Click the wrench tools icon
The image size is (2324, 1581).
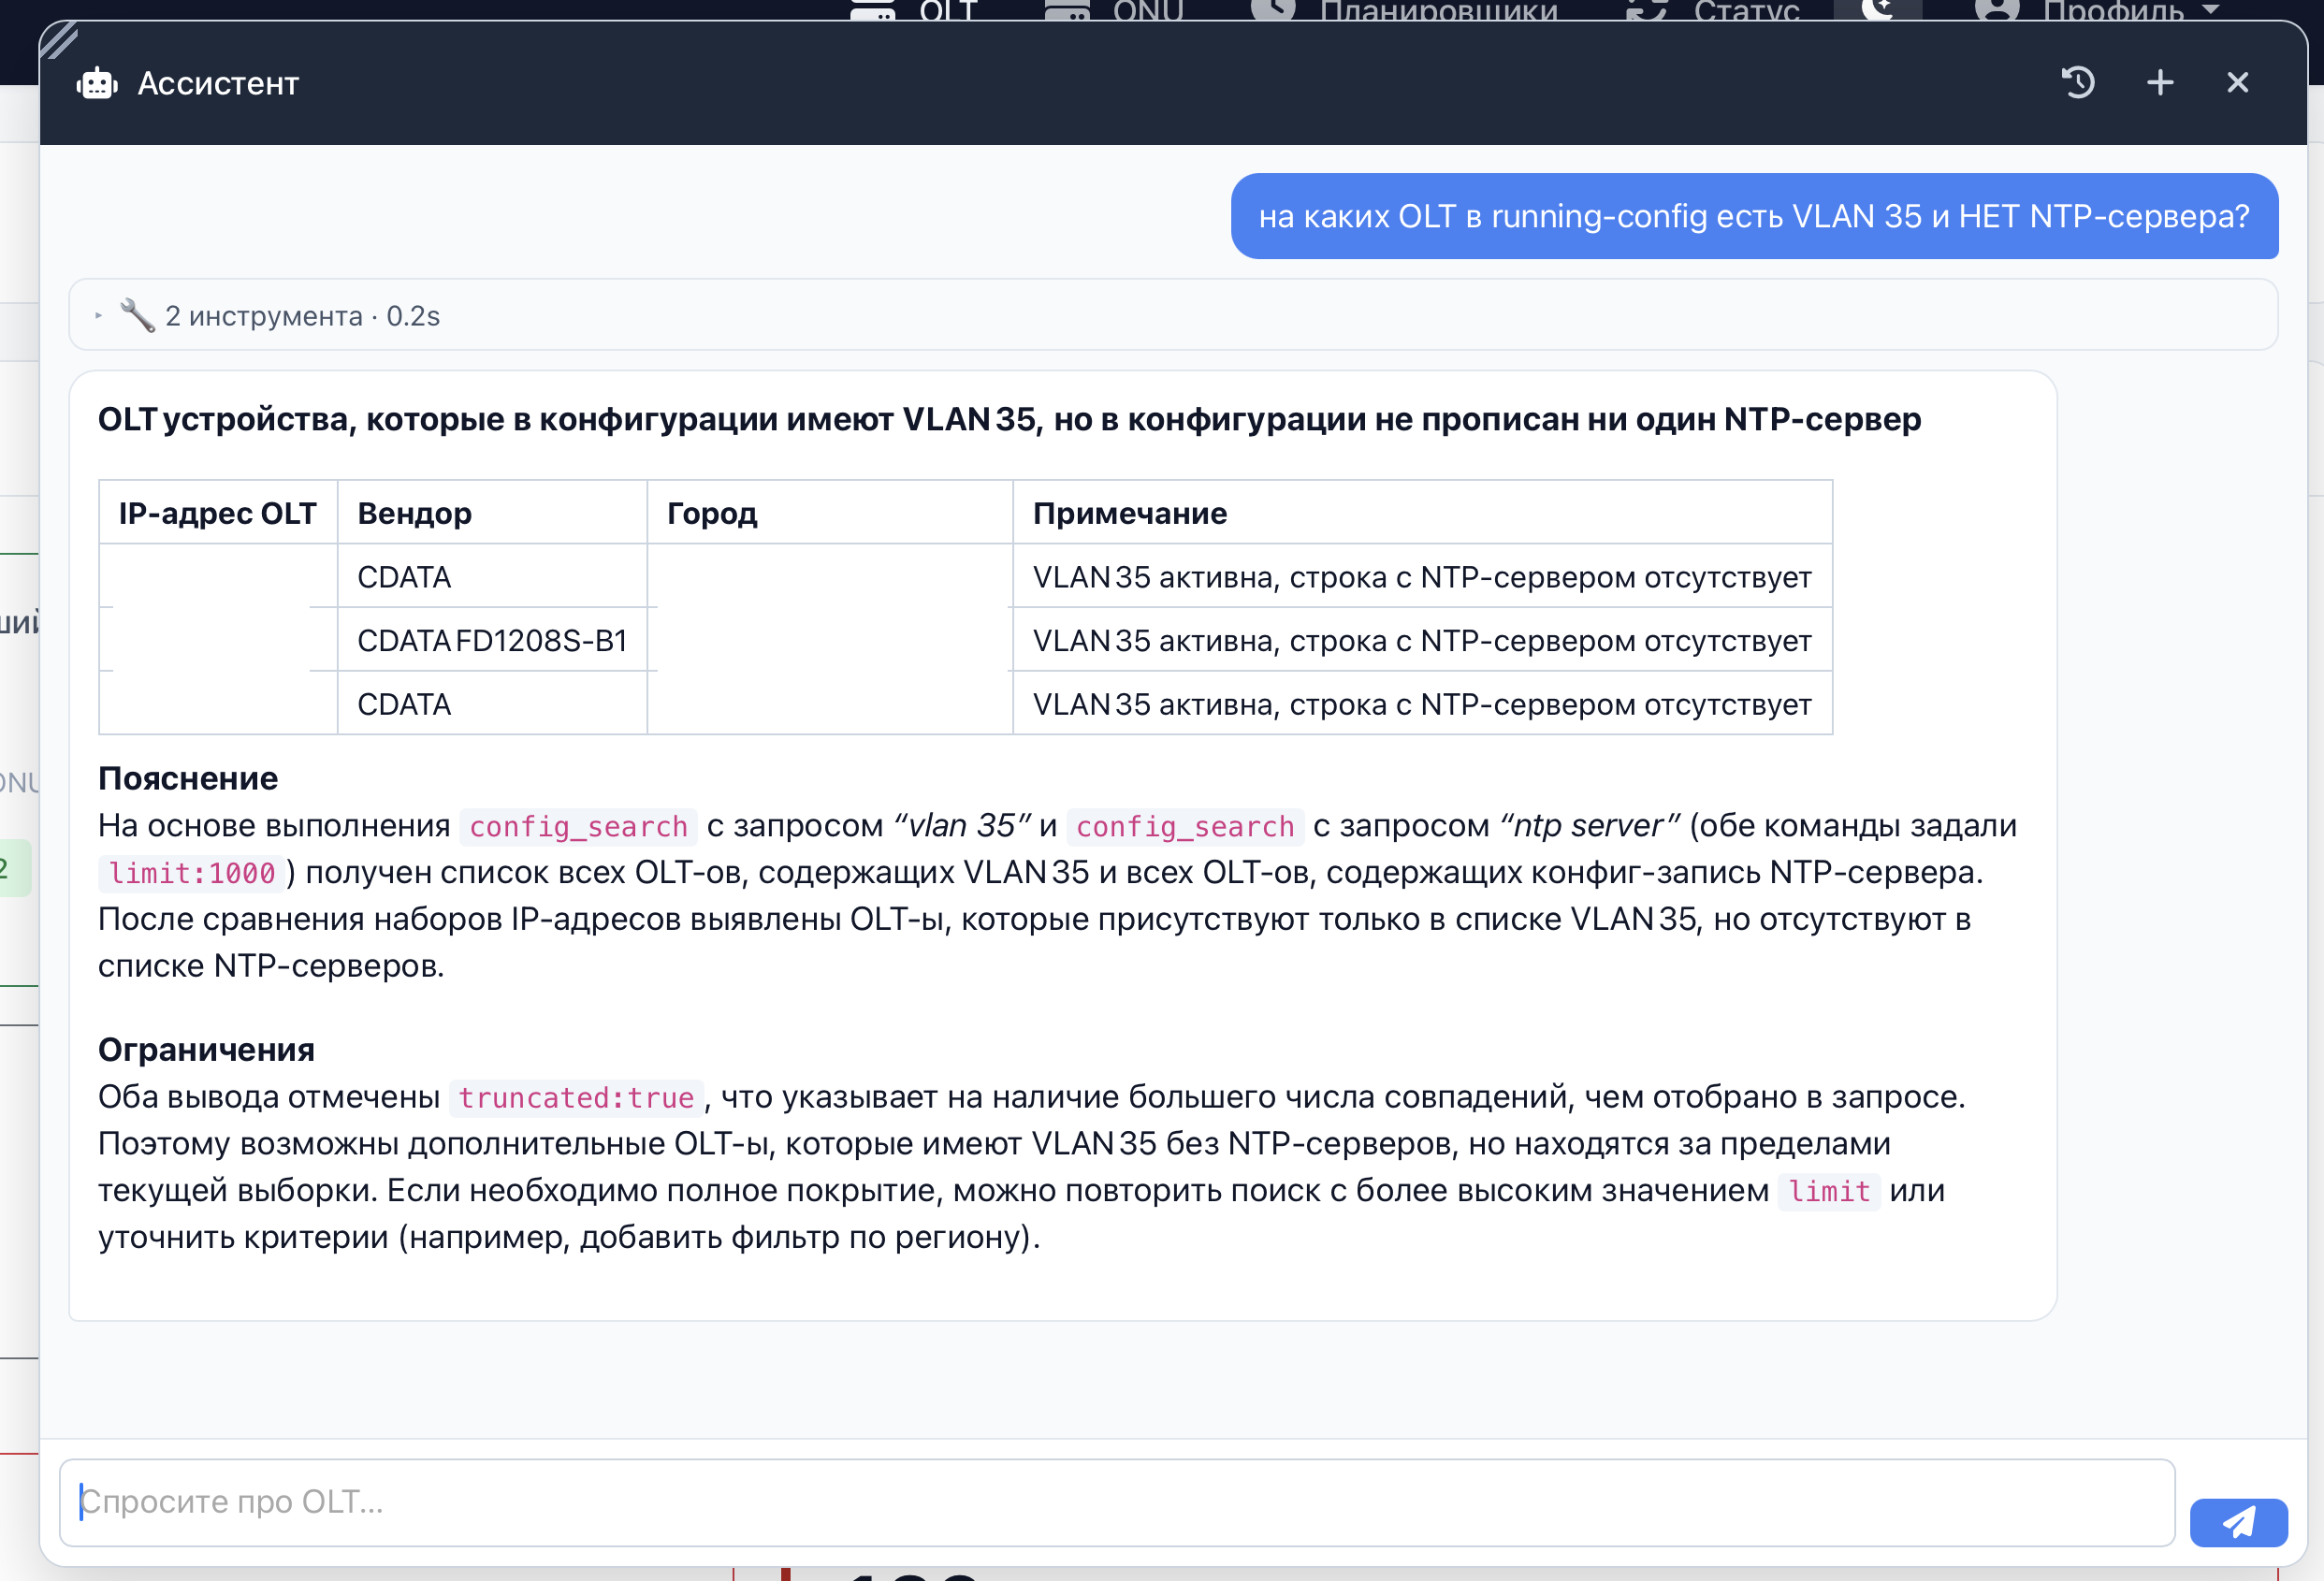click(137, 315)
